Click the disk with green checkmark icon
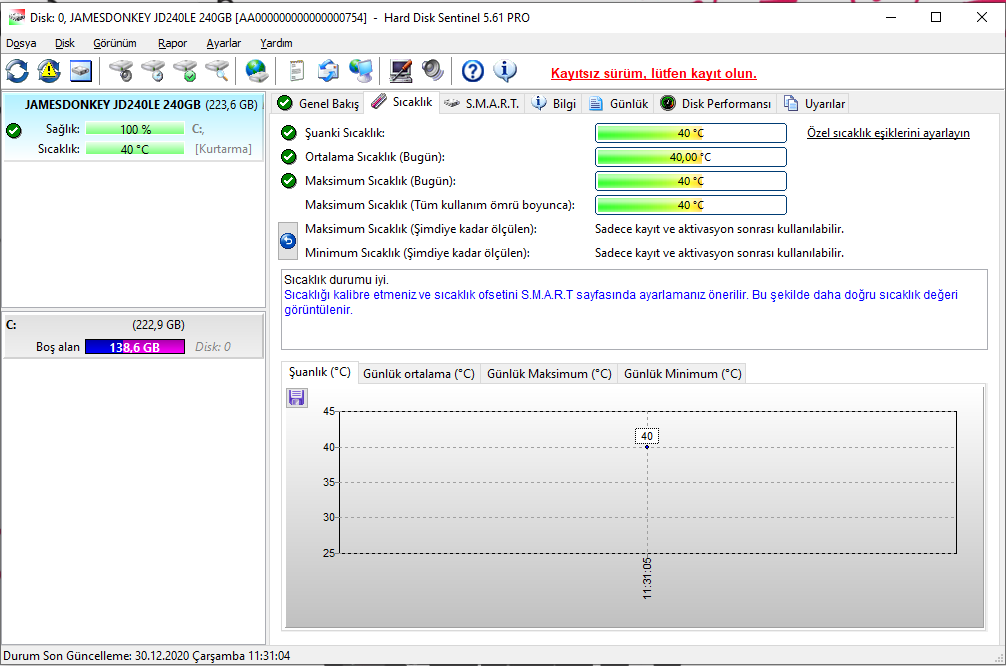Image resolution: width=1006 pixels, height=666 pixels. (x=185, y=71)
